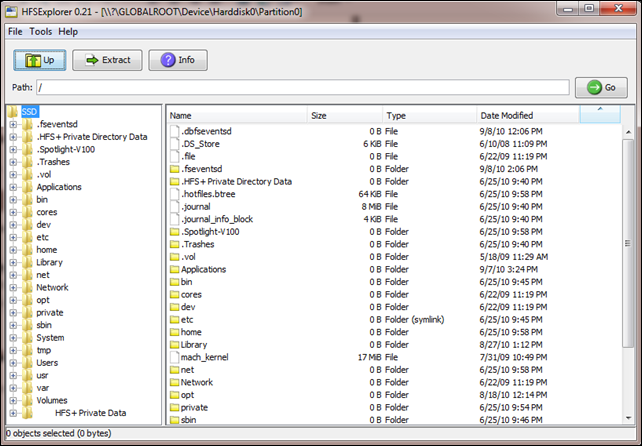Click the .dbfseventsd file icon in list
This screenshot has height=446, width=642.
[175, 131]
